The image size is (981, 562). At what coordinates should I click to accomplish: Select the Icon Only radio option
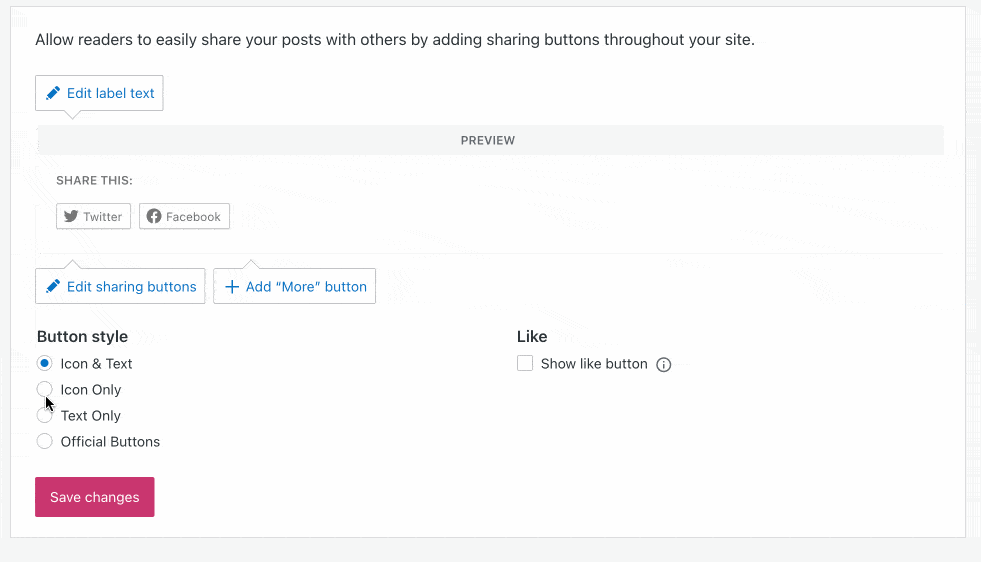[44, 390]
